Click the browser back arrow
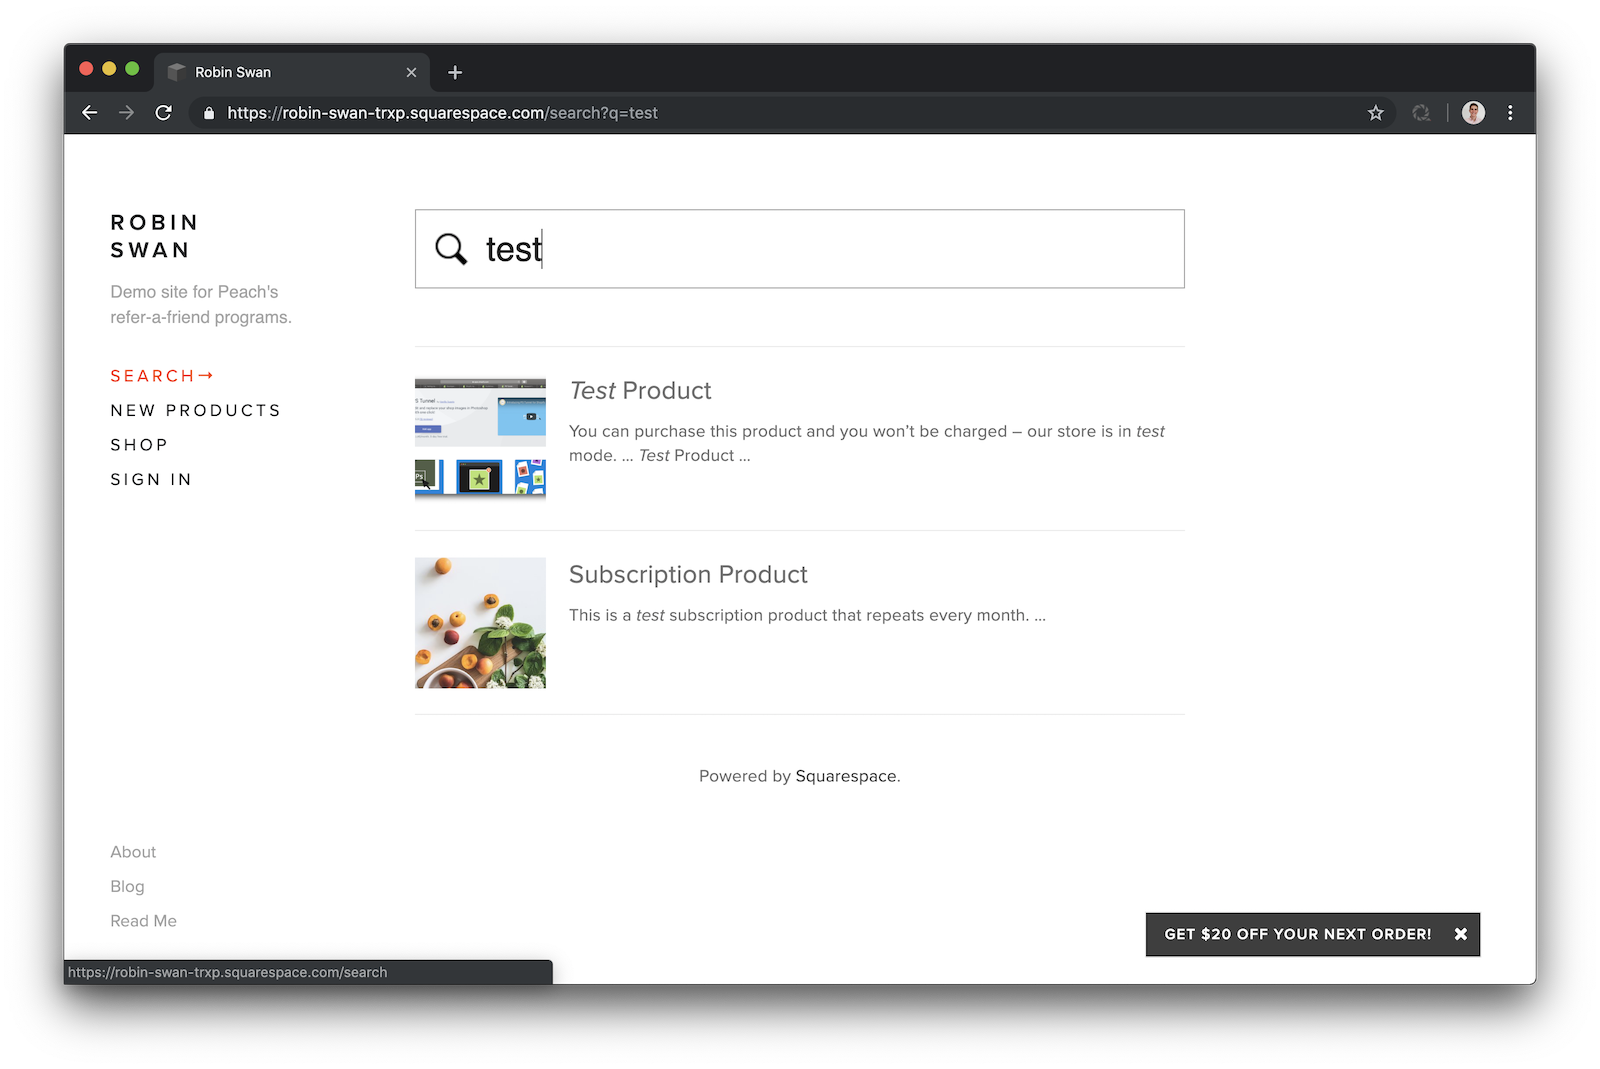1600x1069 pixels. tap(90, 113)
